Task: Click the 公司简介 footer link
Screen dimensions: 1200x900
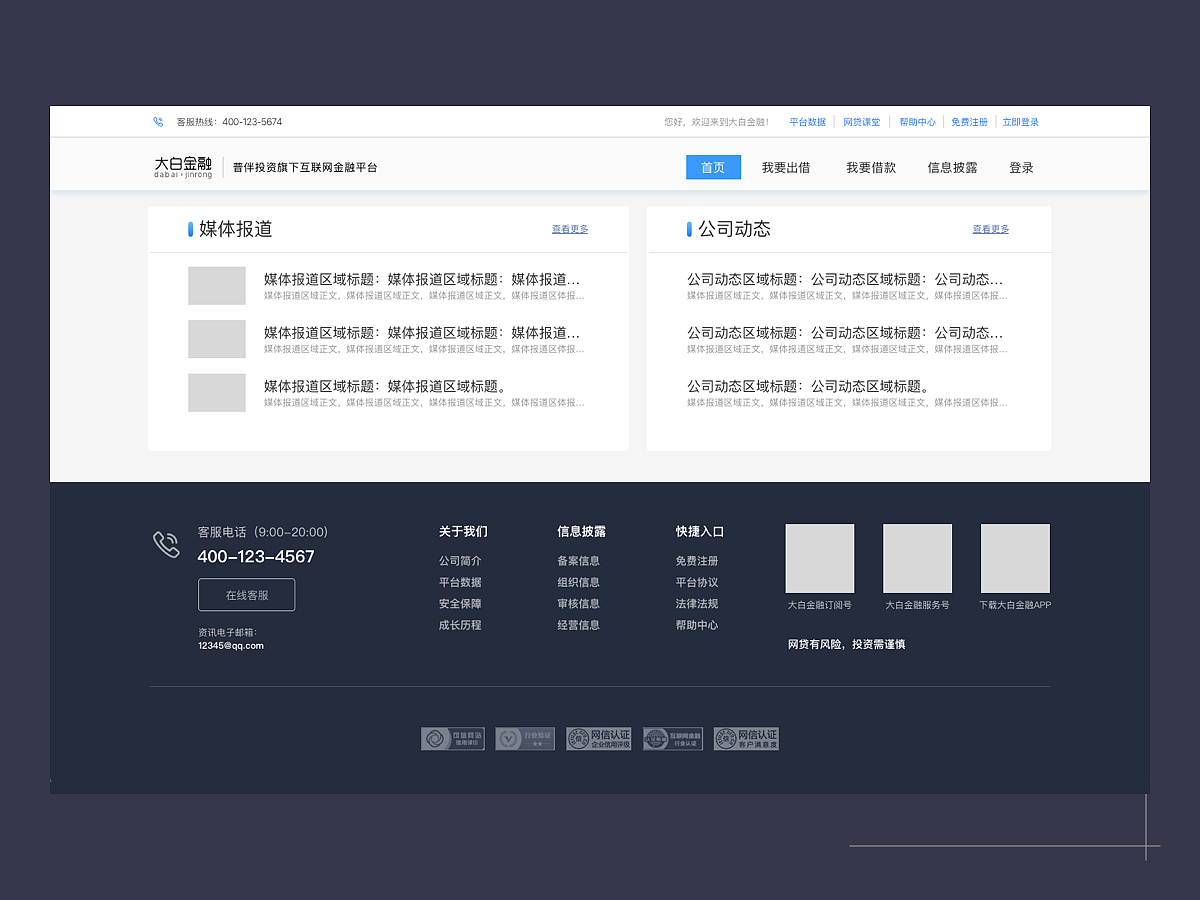Action: coord(461,560)
